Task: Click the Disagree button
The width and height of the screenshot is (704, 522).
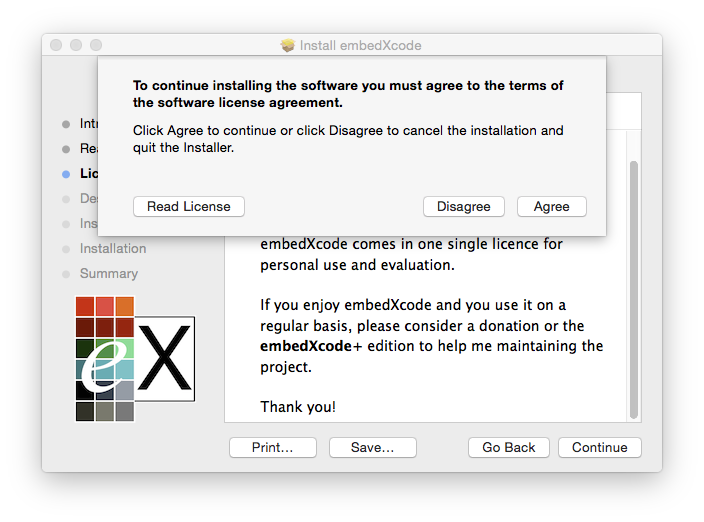Action: [x=463, y=206]
